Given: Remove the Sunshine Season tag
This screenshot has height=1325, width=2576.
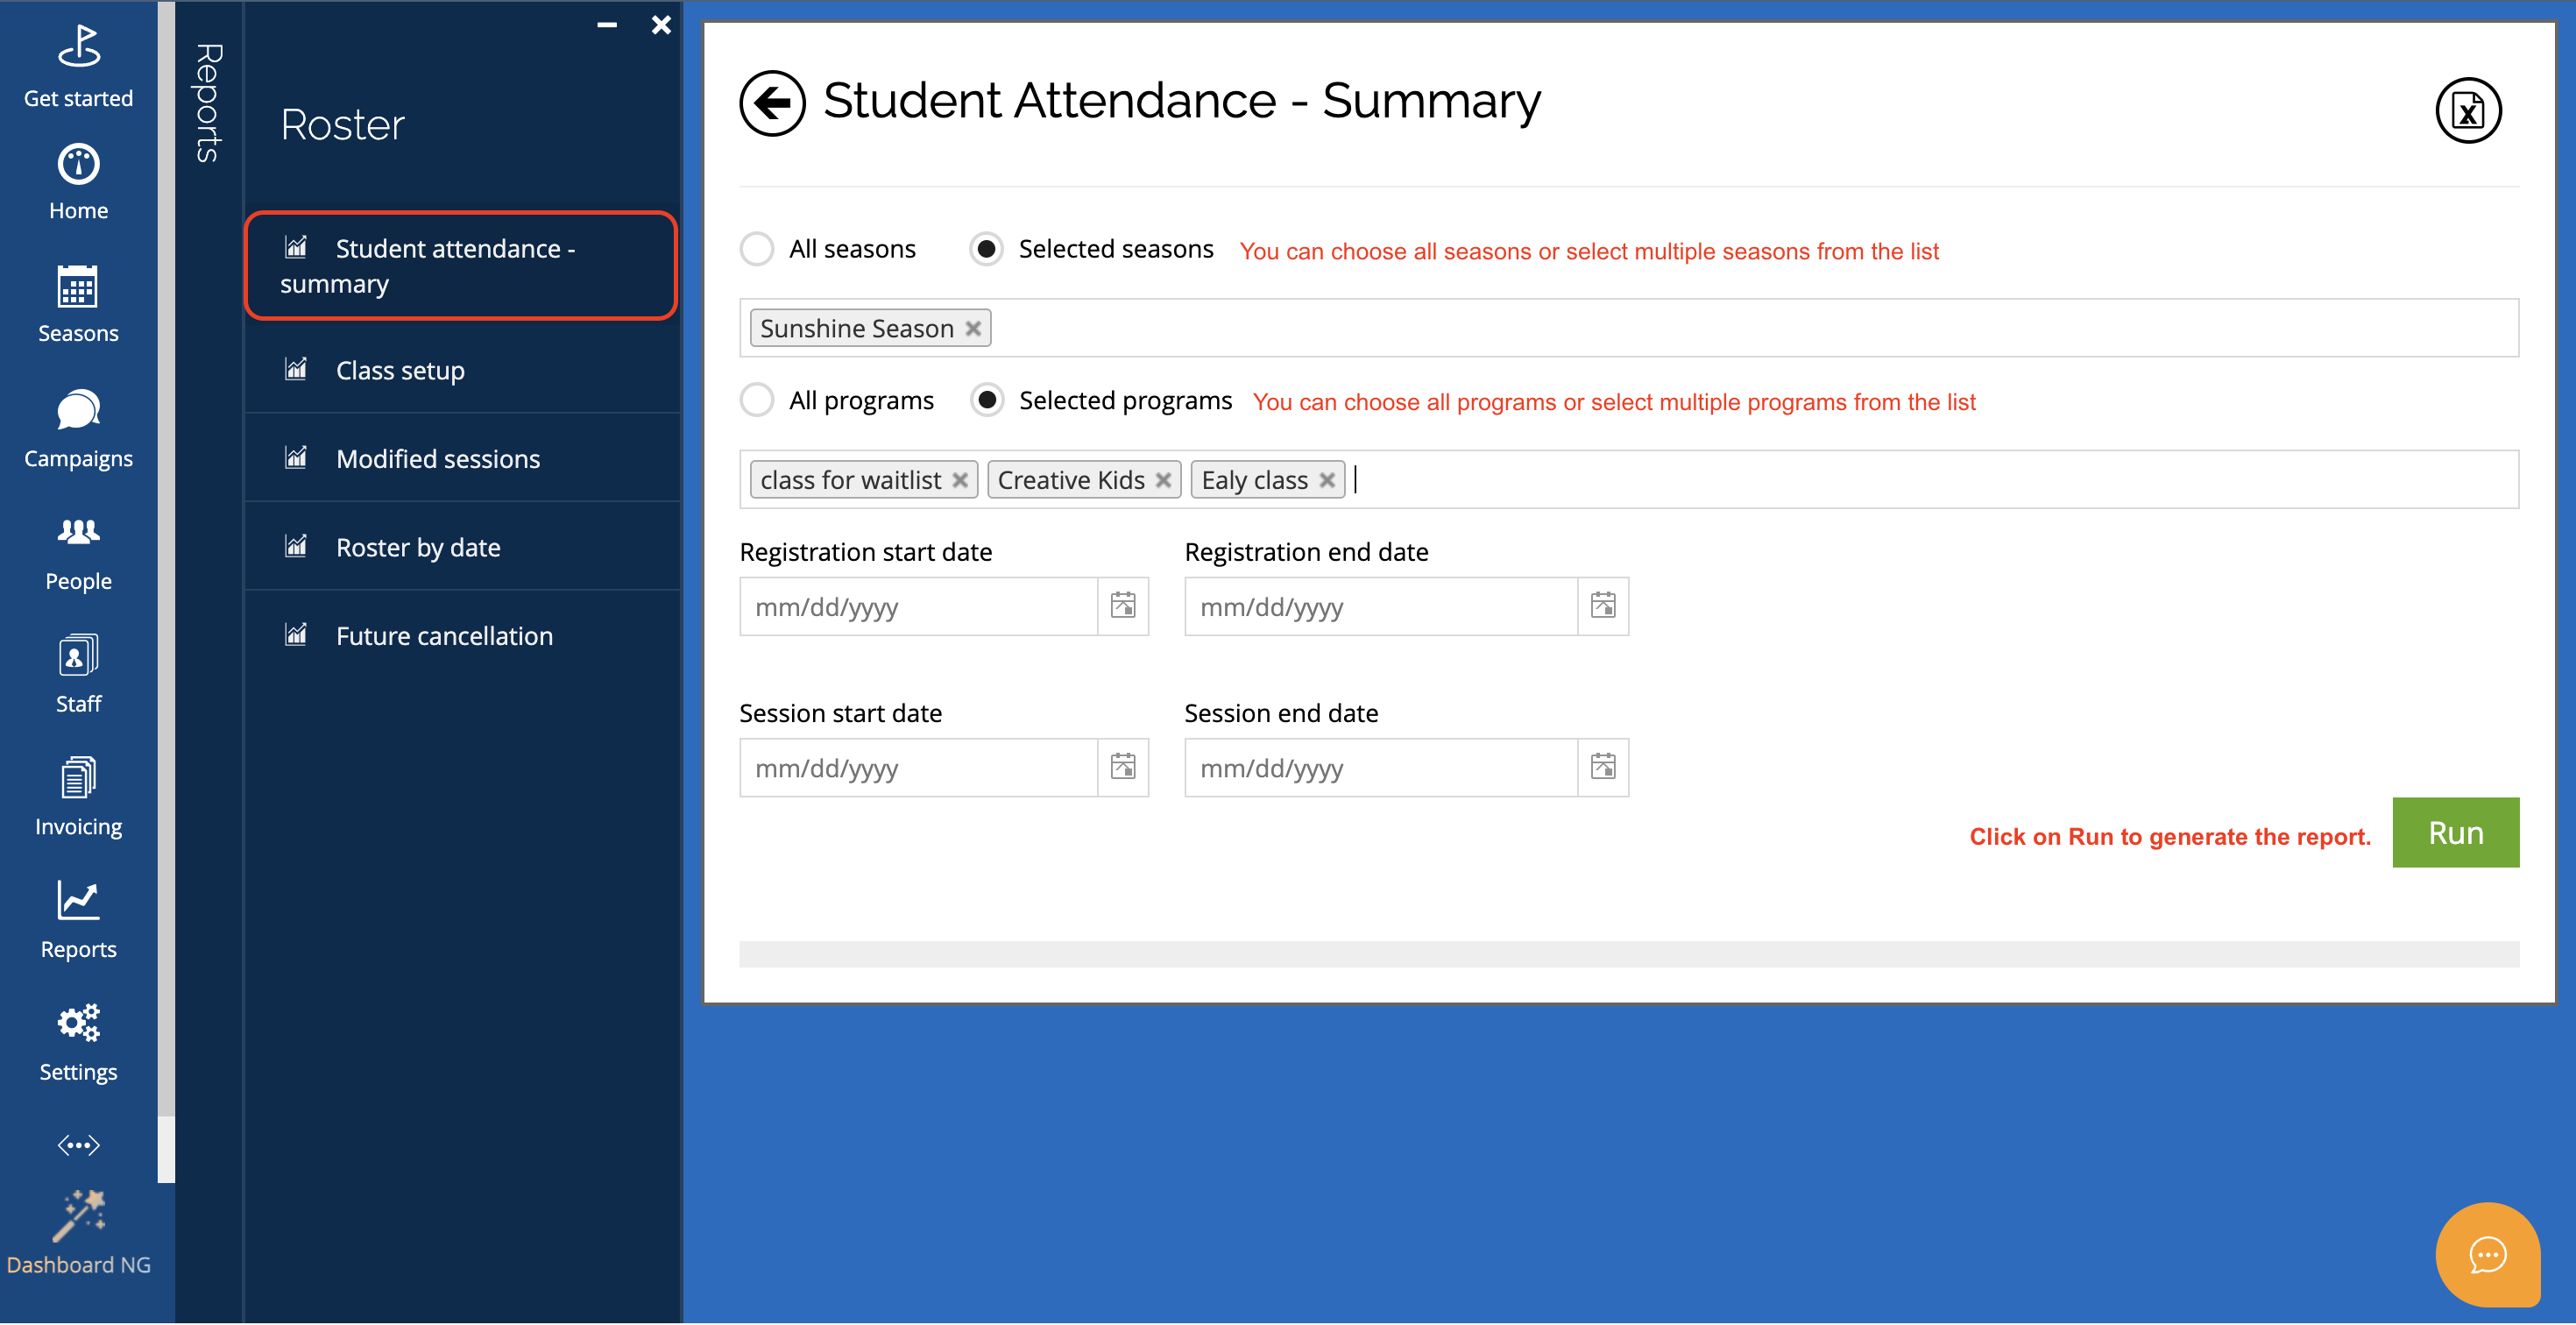Looking at the screenshot, I should tap(972, 329).
